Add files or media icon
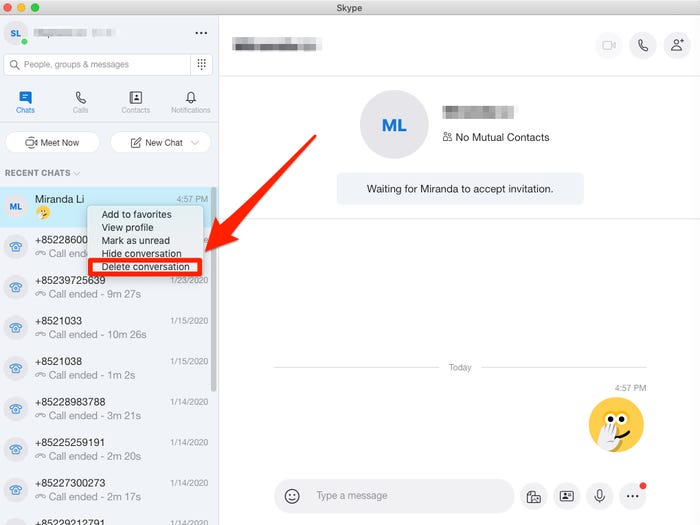Screen dimensions: 700x525 pos(533,496)
